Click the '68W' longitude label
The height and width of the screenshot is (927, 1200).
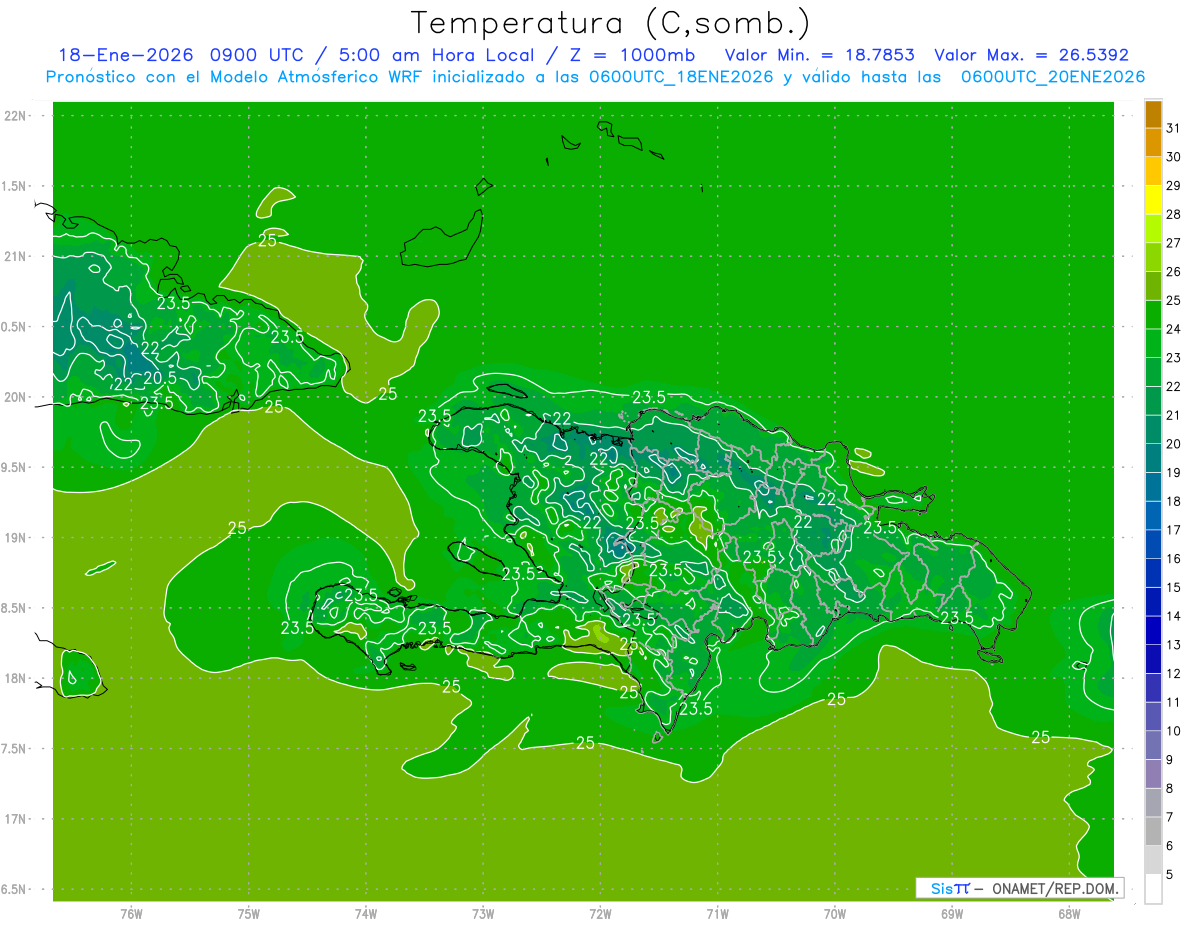(1069, 914)
